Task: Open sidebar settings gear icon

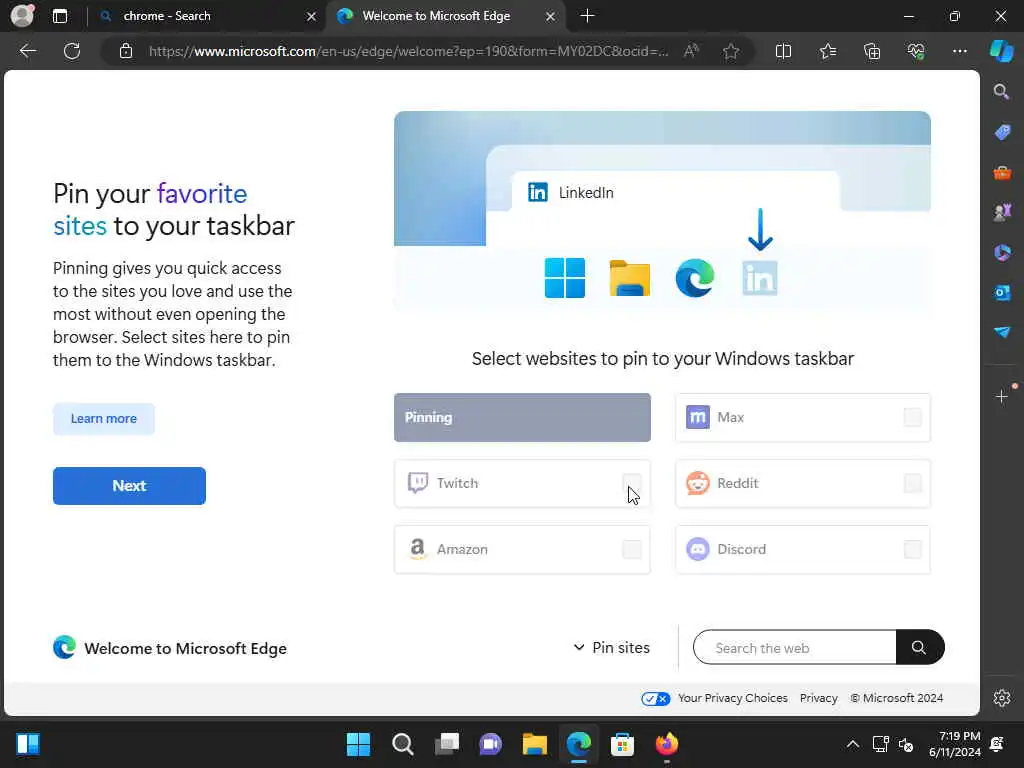Action: [x=1002, y=698]
